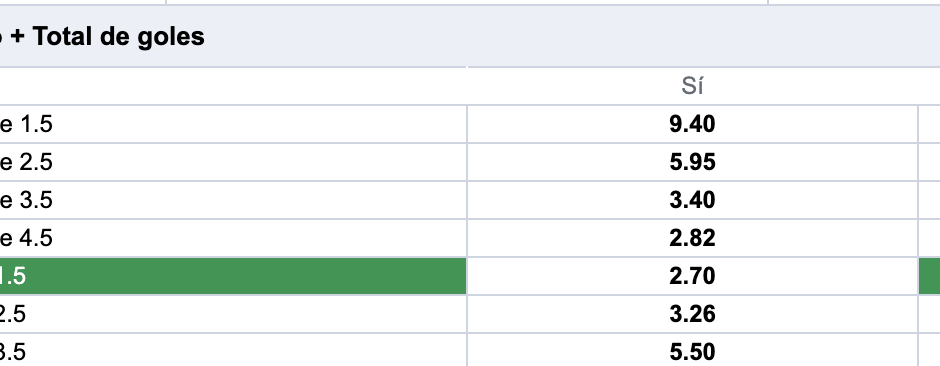940x366 pixels.
Task: Select the green highlighted 1.5 row label
Action: 233,276
